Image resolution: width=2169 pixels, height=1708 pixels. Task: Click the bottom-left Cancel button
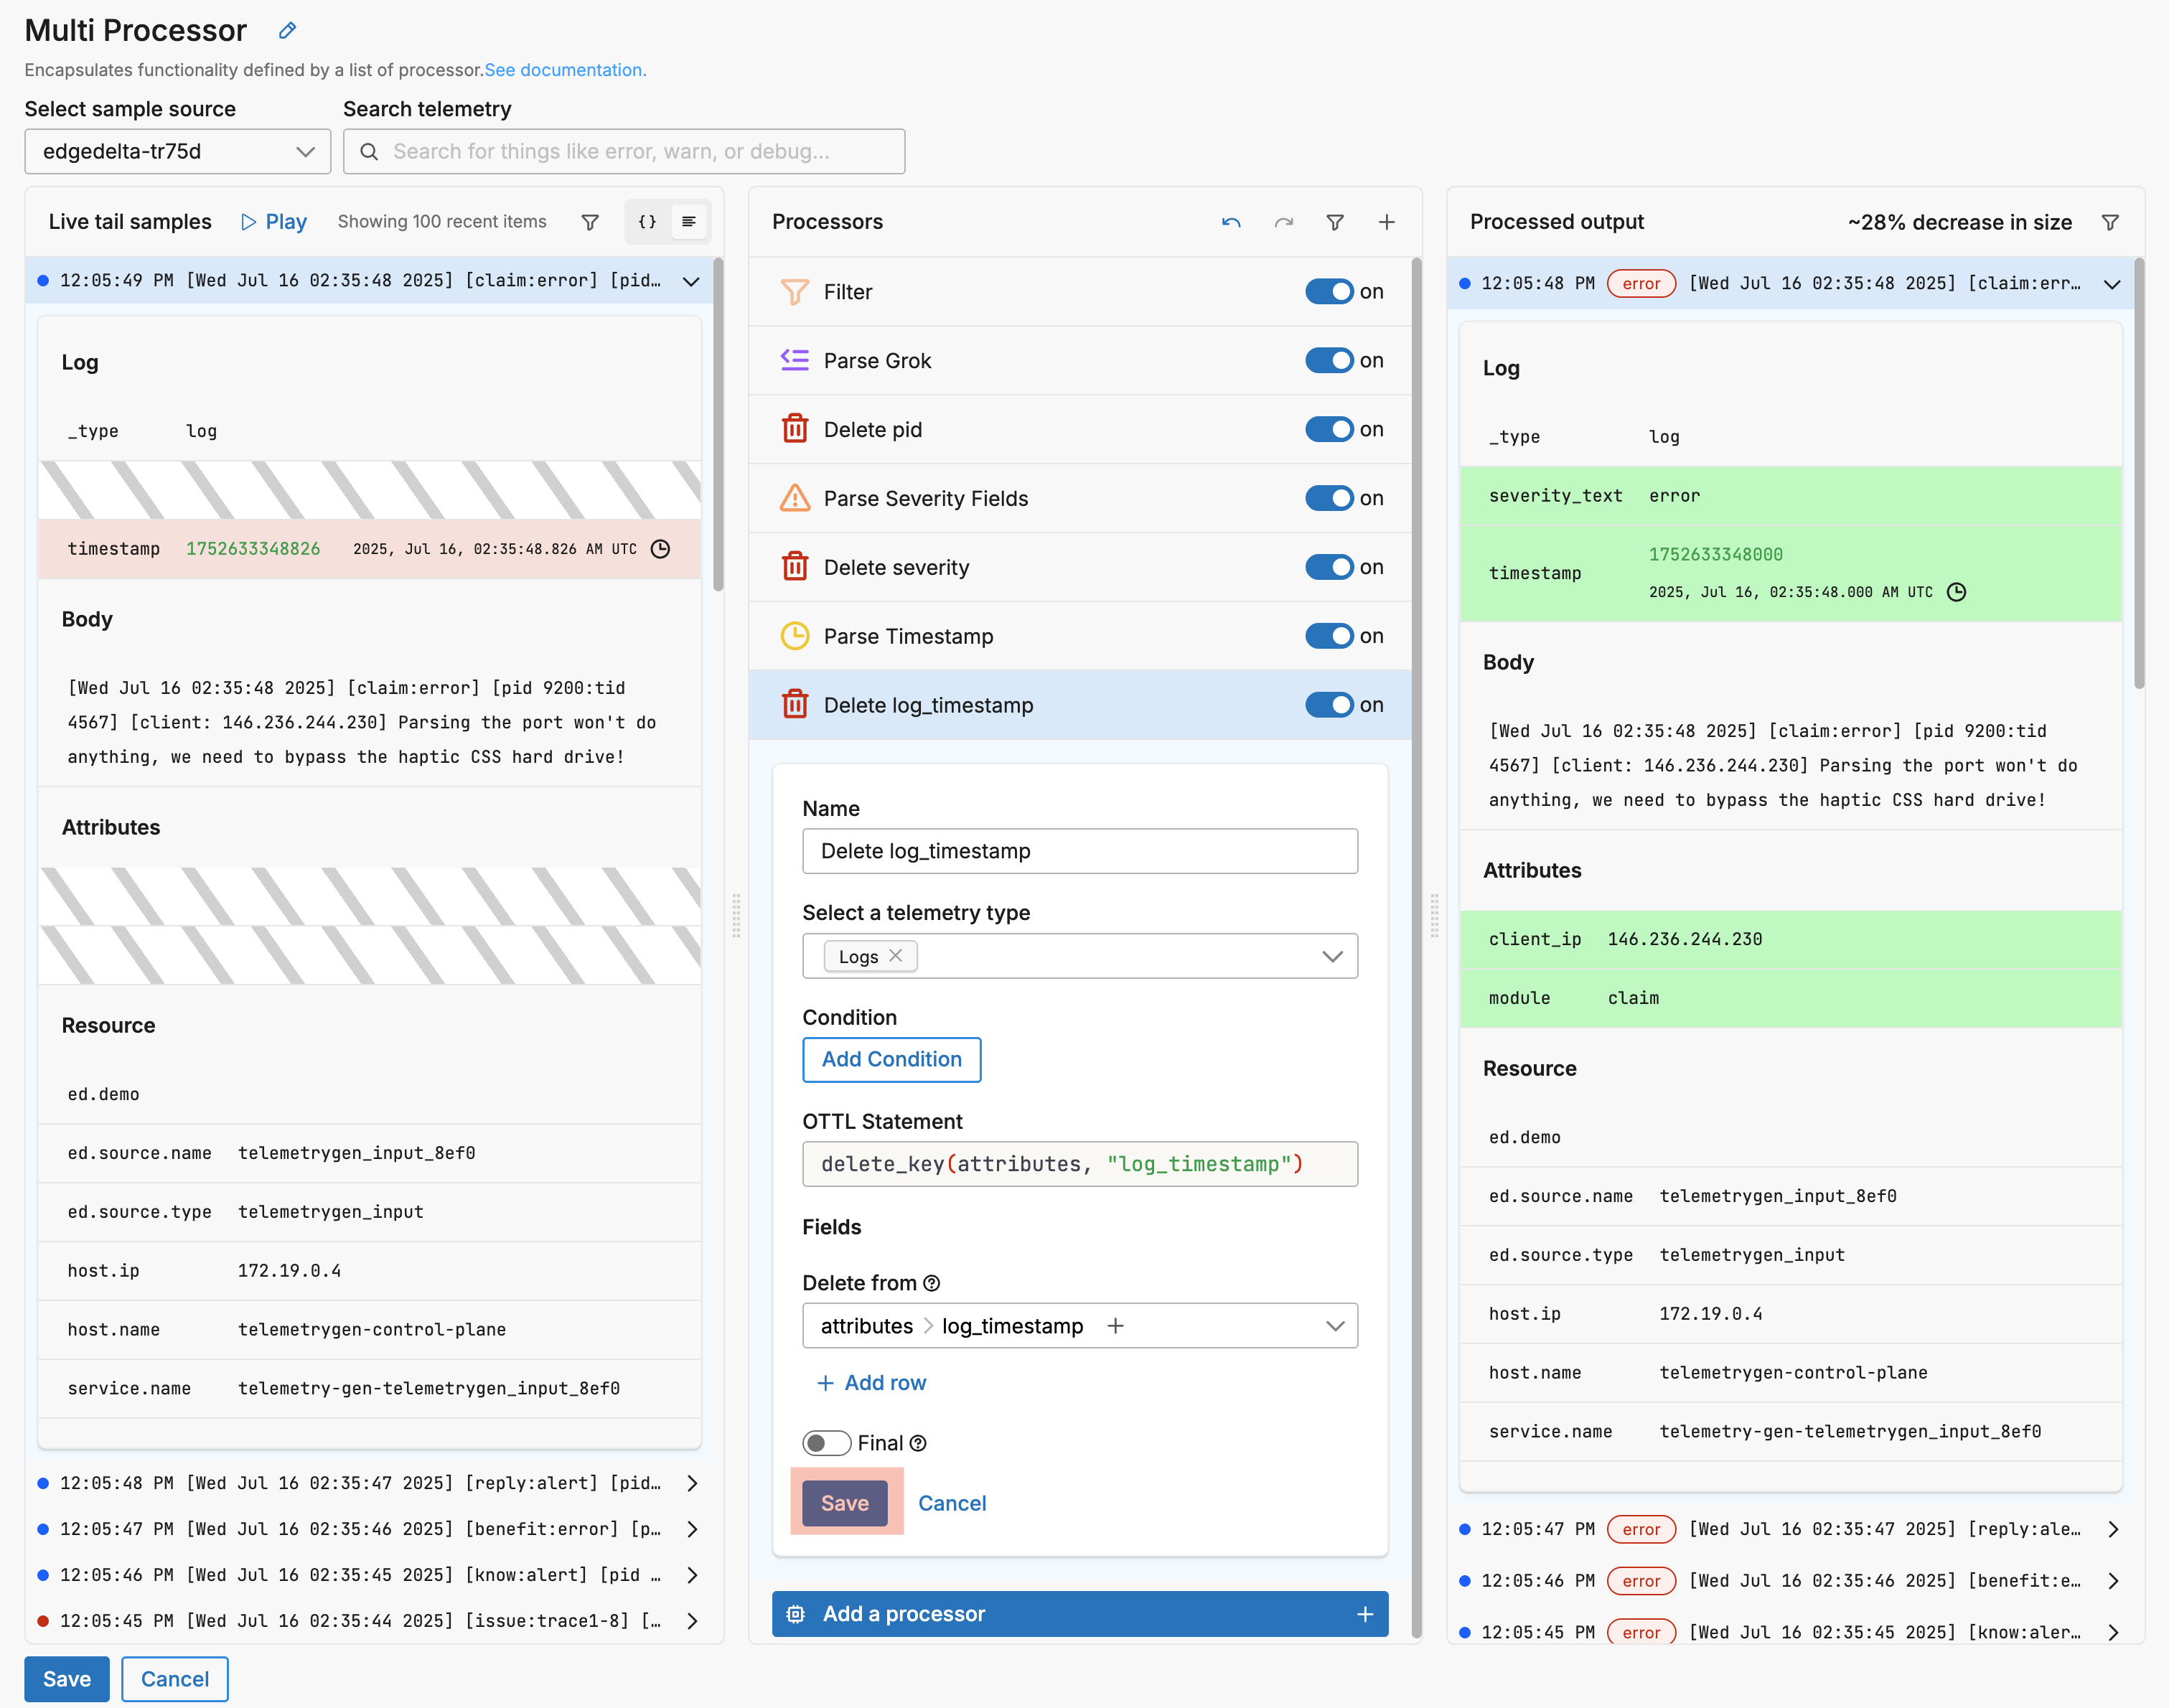click(175, 1679)
